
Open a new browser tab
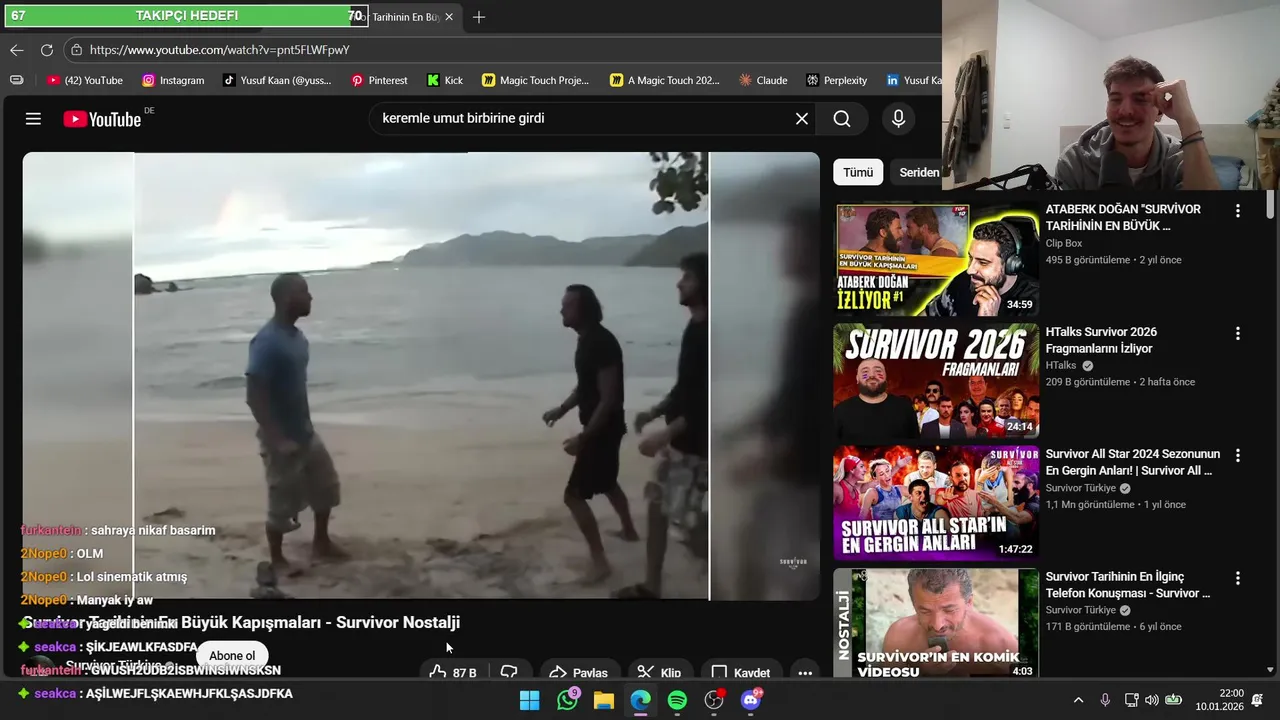pyautogui.click(x=479, y=17)
